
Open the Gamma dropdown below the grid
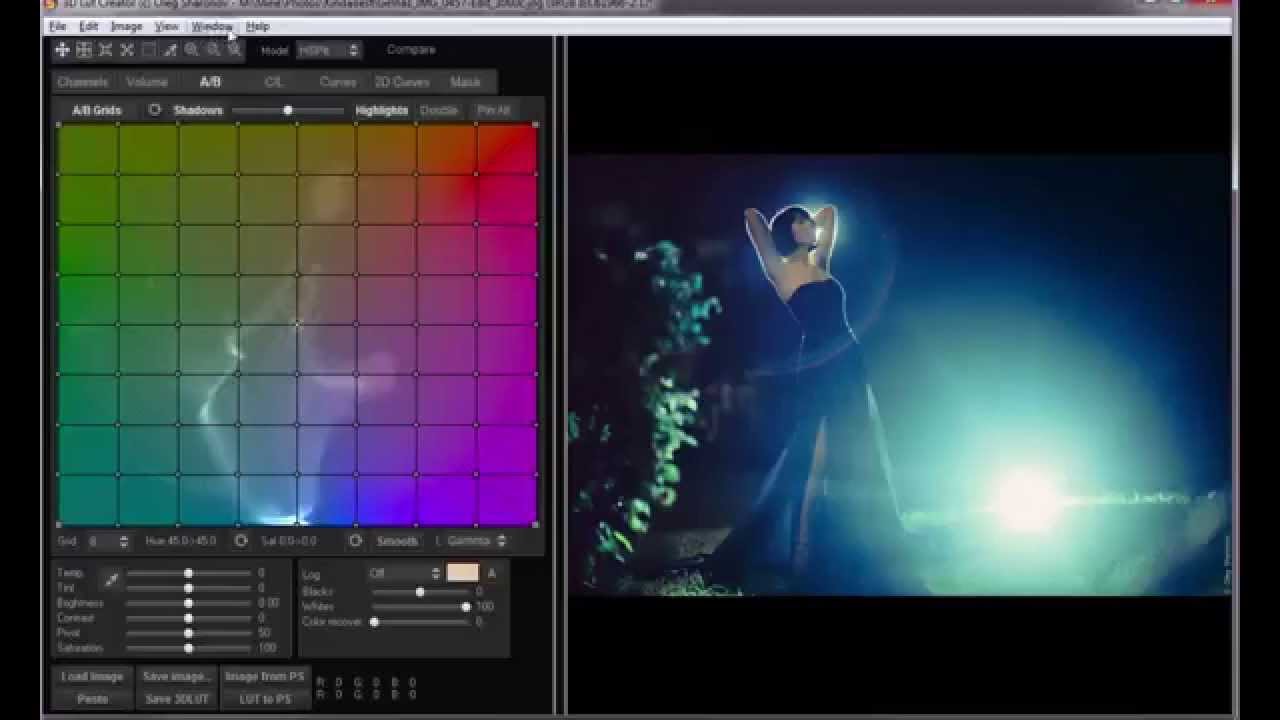coord(477,541)
